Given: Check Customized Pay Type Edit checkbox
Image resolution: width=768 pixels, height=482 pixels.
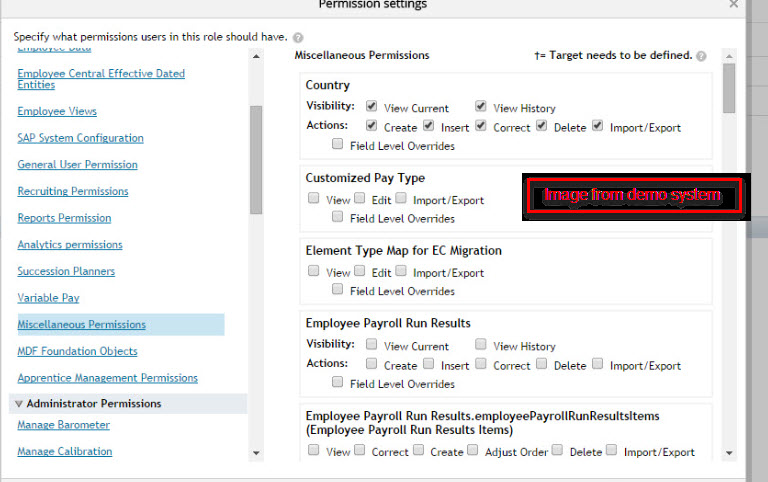Looking at the screenshot, I should pyautogui.click(x=360, y=198).
